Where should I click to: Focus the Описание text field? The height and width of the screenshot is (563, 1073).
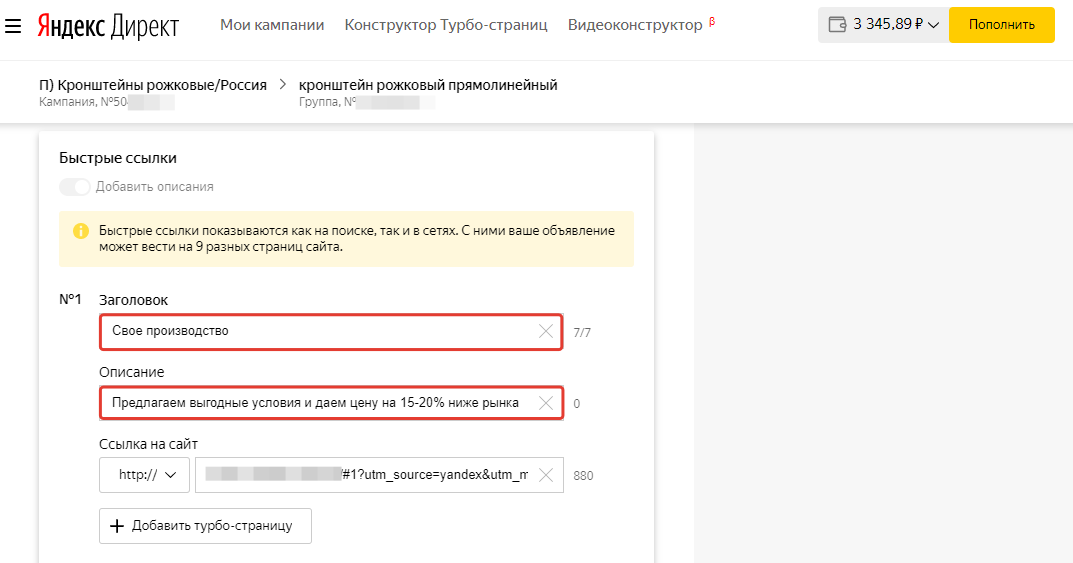[315, 403]
